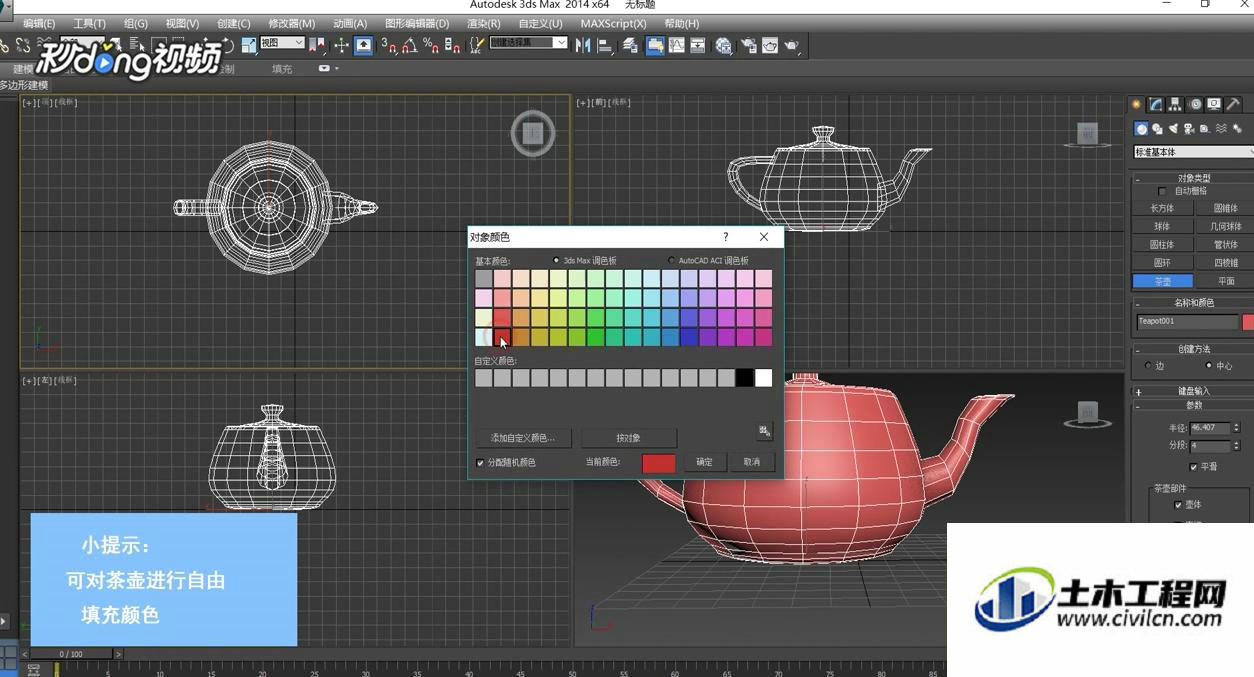Choose the 球体 object type button
This screenshot has width=1254, height=677.
click(x=1162, y=227)
